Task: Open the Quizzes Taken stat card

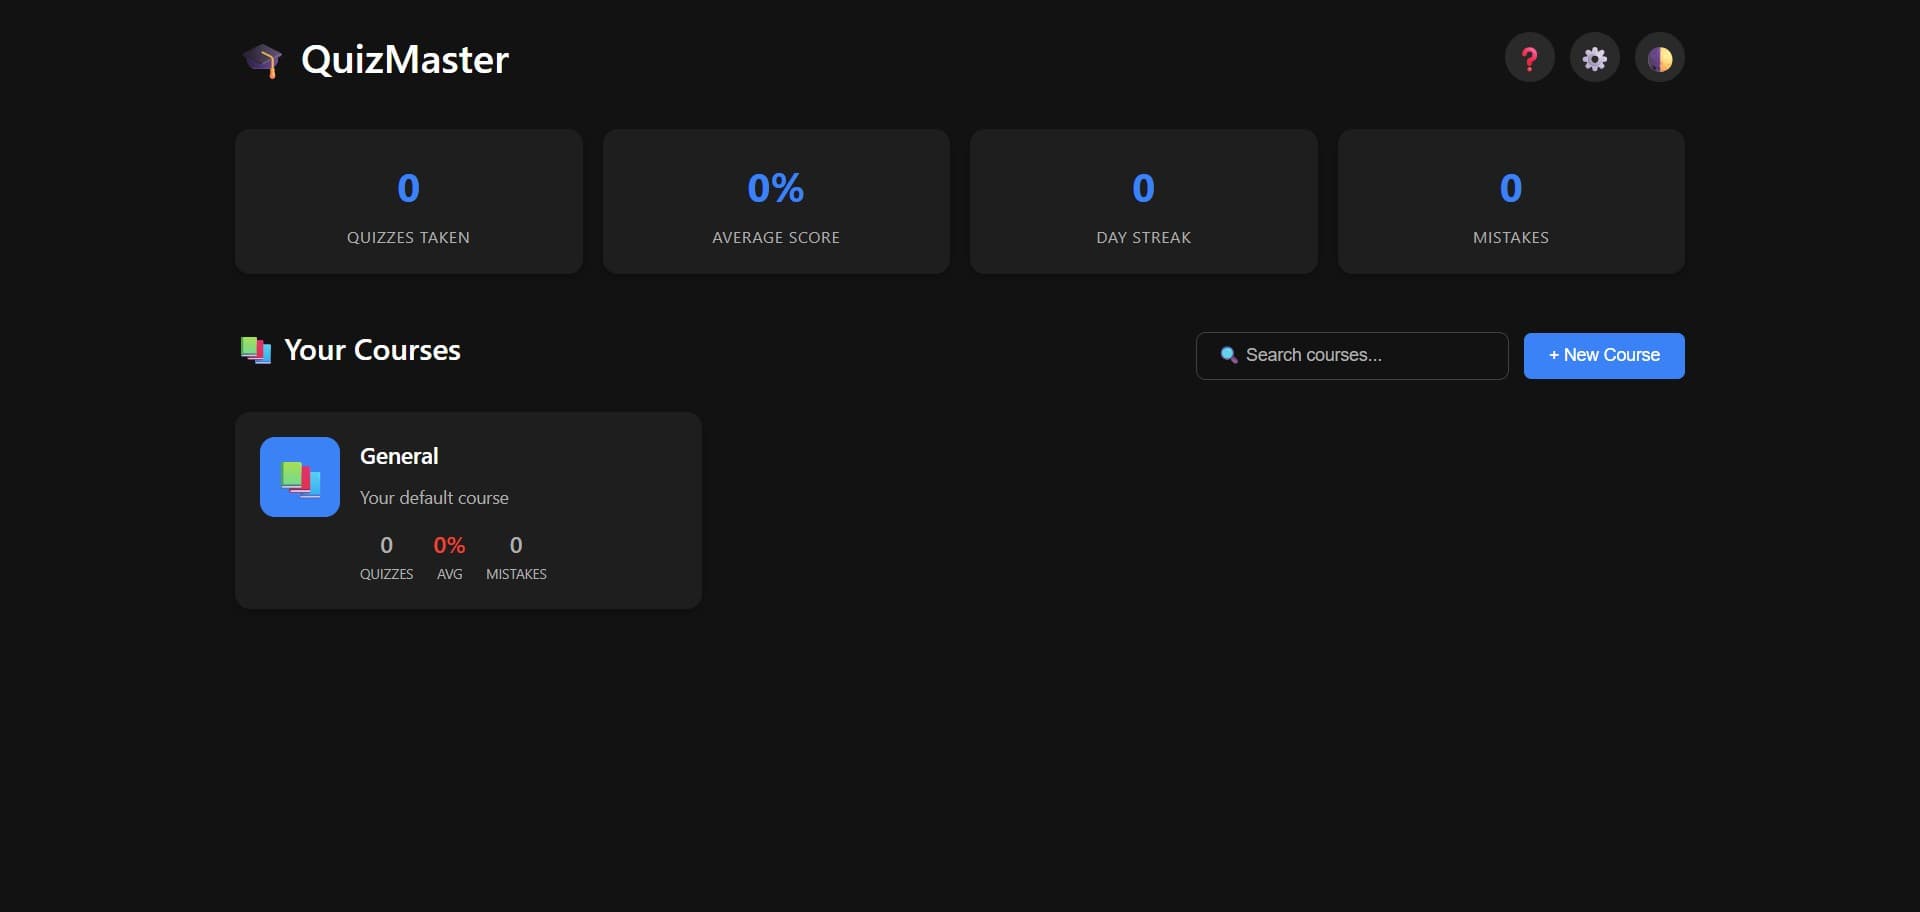Action: [408, 202]
